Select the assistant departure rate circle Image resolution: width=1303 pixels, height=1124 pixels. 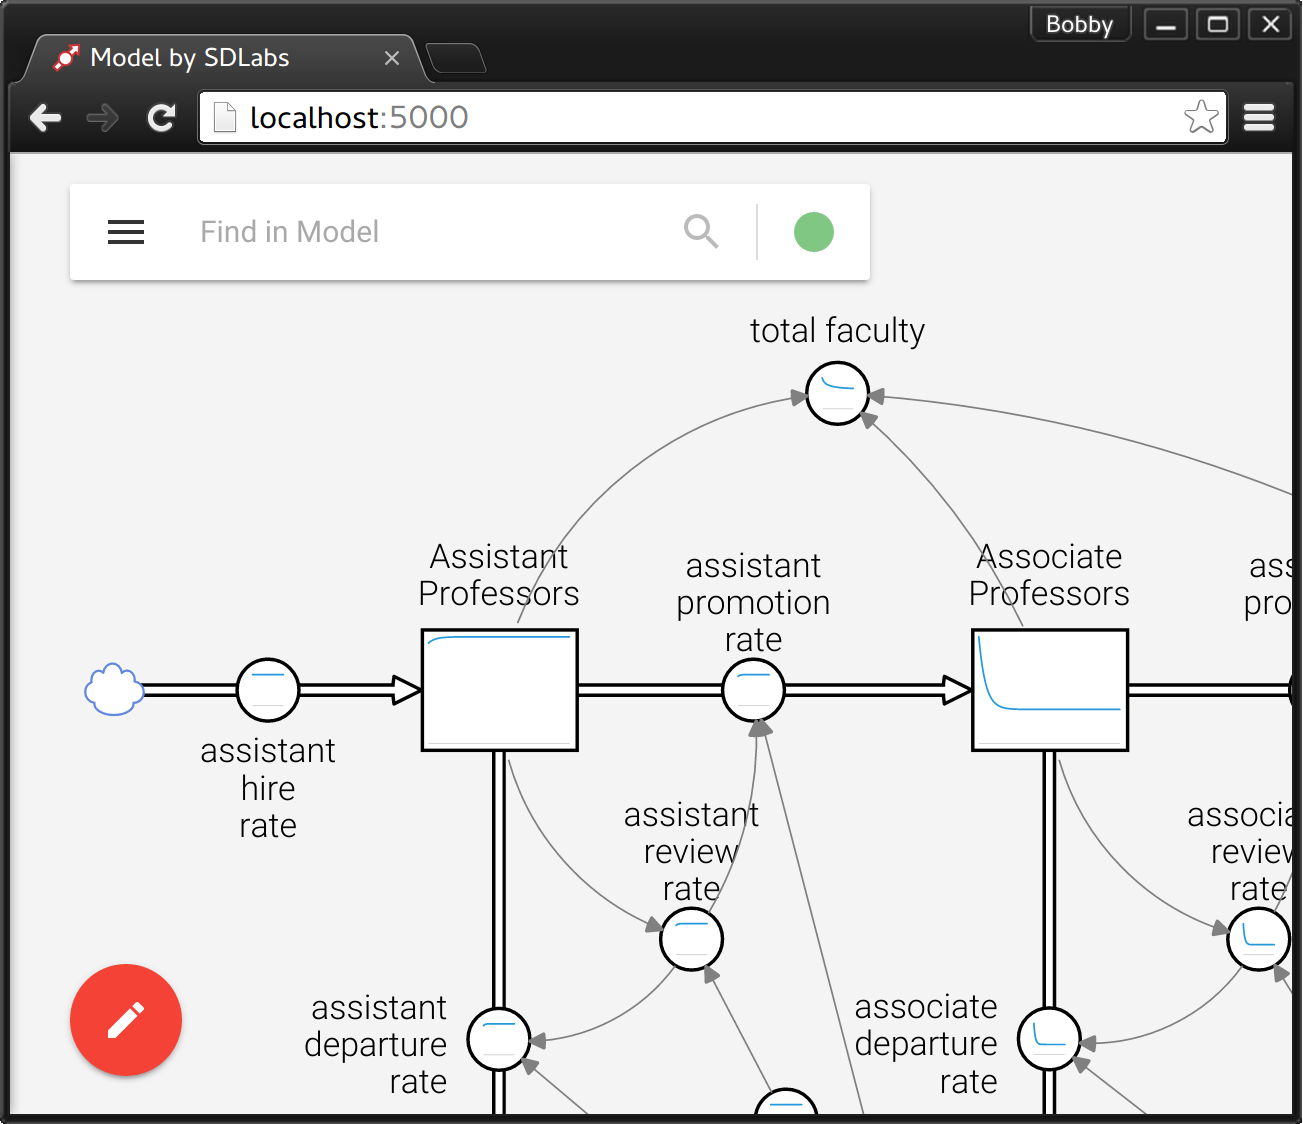pyautogui.click(x=499, y=1040)
